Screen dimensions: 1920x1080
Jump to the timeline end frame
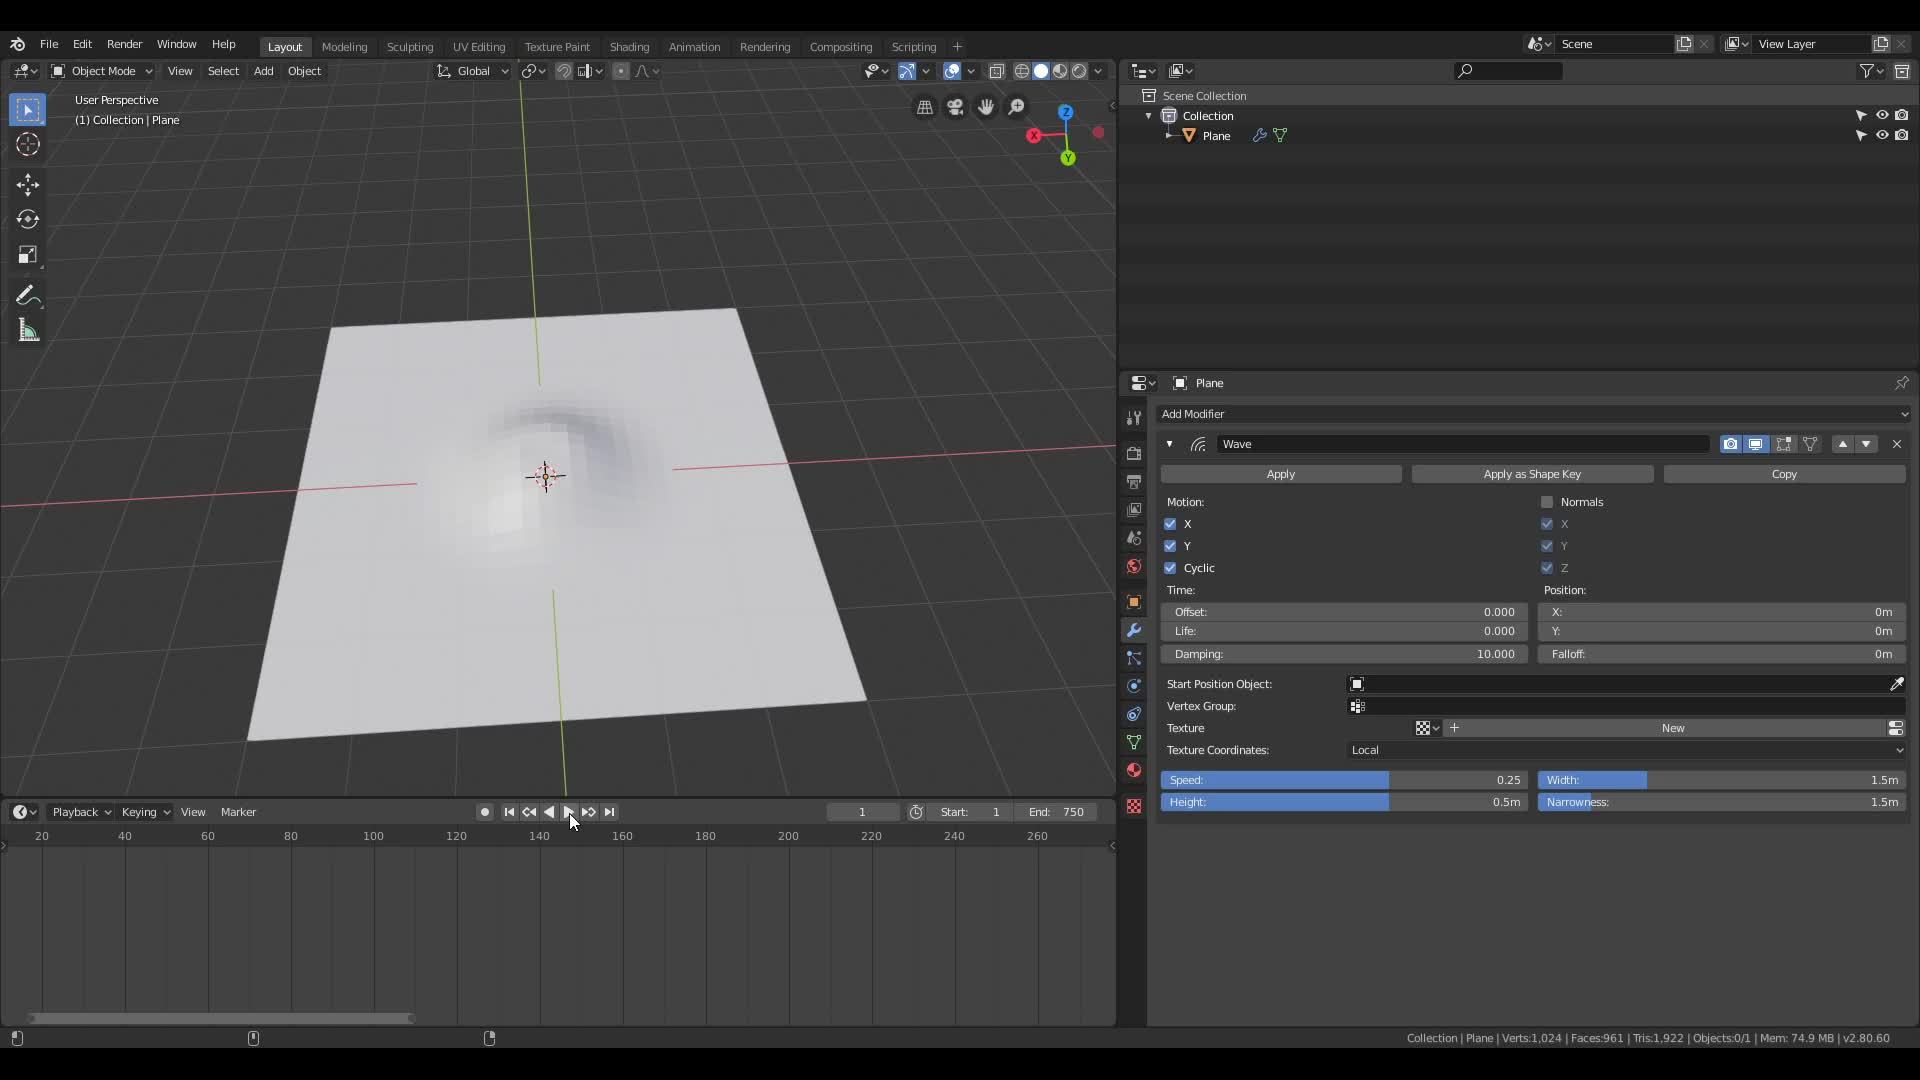tap(610, 812)
